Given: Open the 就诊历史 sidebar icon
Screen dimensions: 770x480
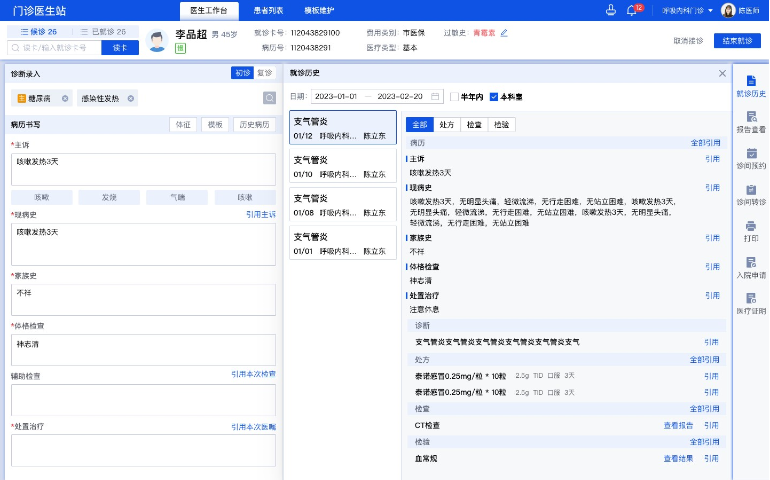Looking at the screenshot, I should tap(751, 85).
